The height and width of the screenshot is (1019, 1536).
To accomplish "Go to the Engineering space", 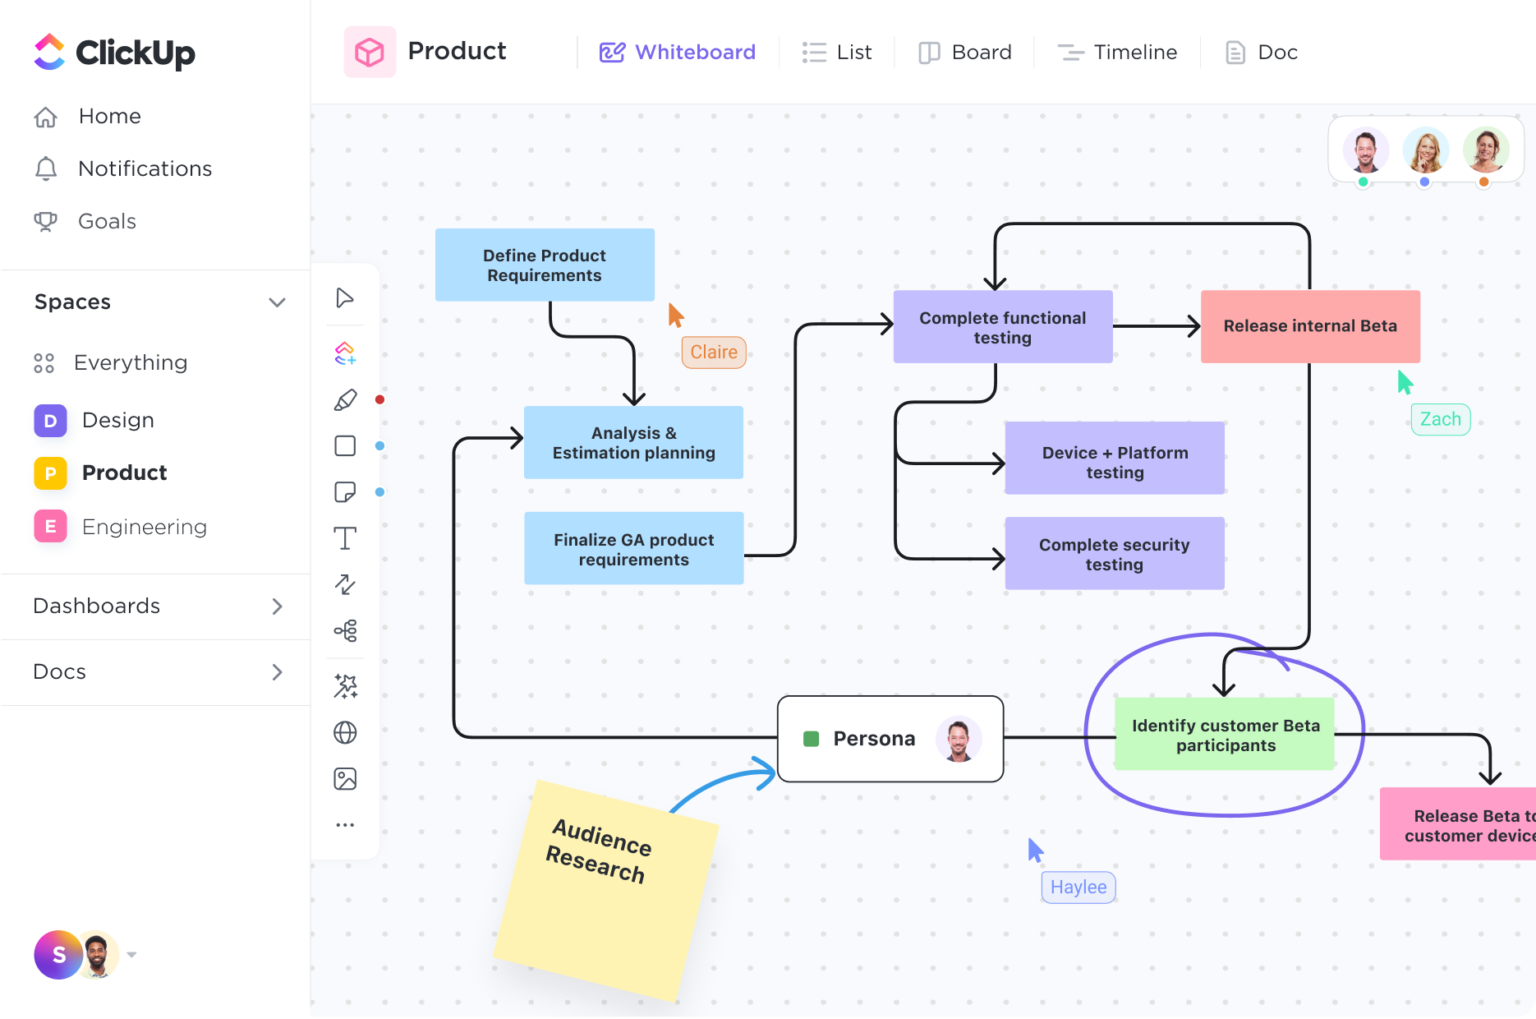I will point(144,526).
